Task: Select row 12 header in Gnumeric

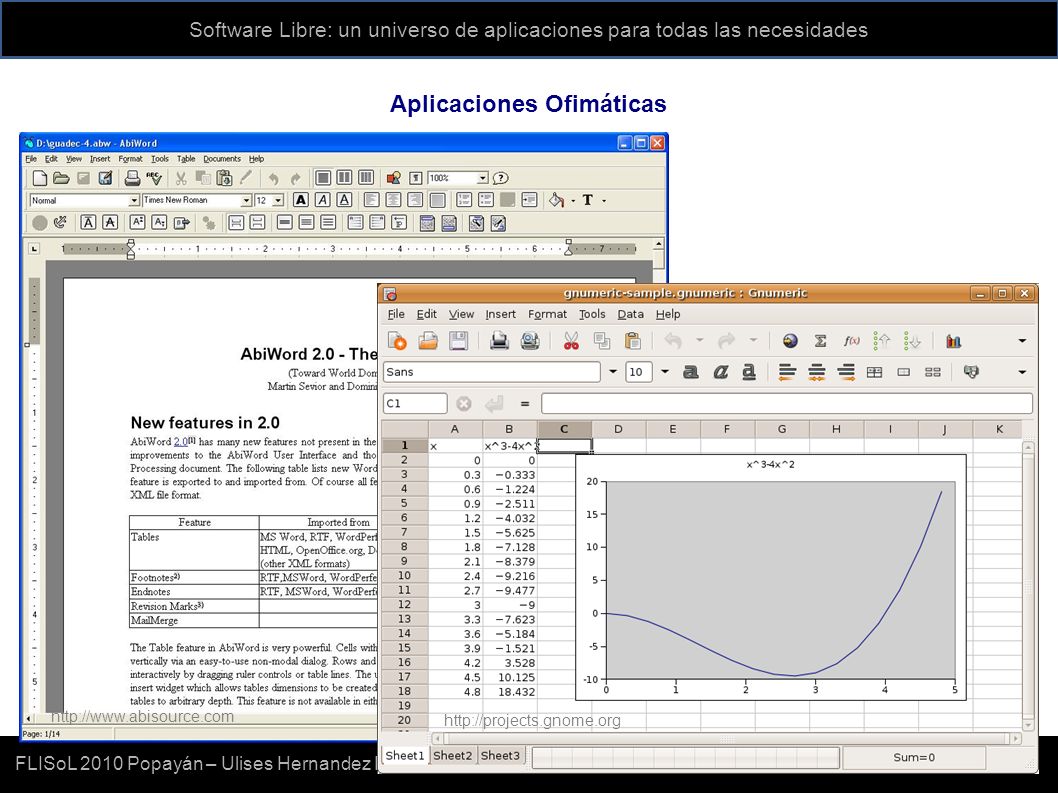Action: [404, 605]
